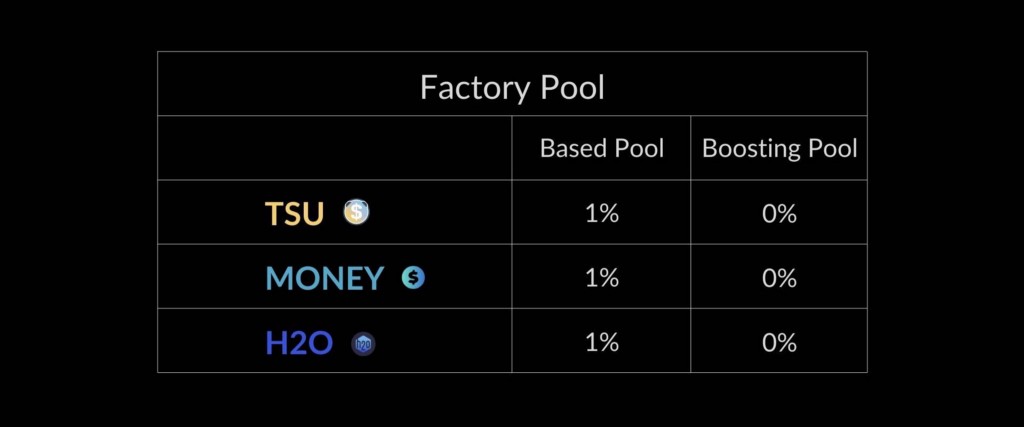Image resolution: width=1024 pixels, height=427 pixels.
Task: Click the TSU coin icon
Action: pyautogui.click(x=357, y=212)
